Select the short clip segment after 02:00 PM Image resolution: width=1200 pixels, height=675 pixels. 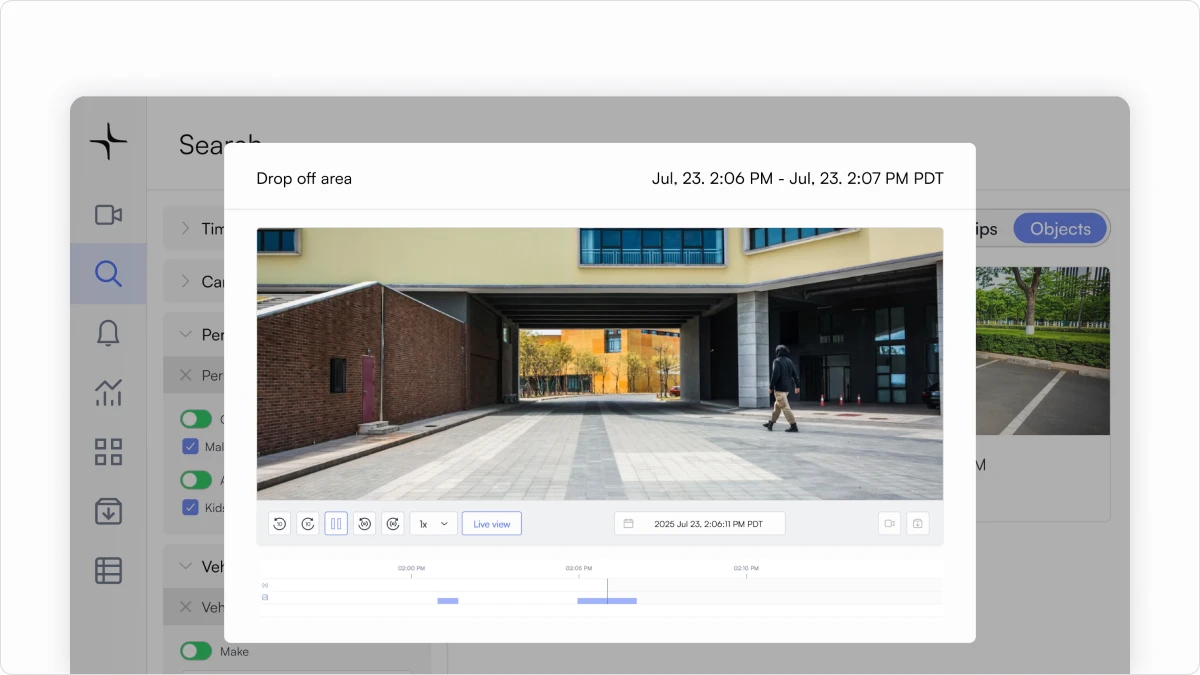pos(448,601)
